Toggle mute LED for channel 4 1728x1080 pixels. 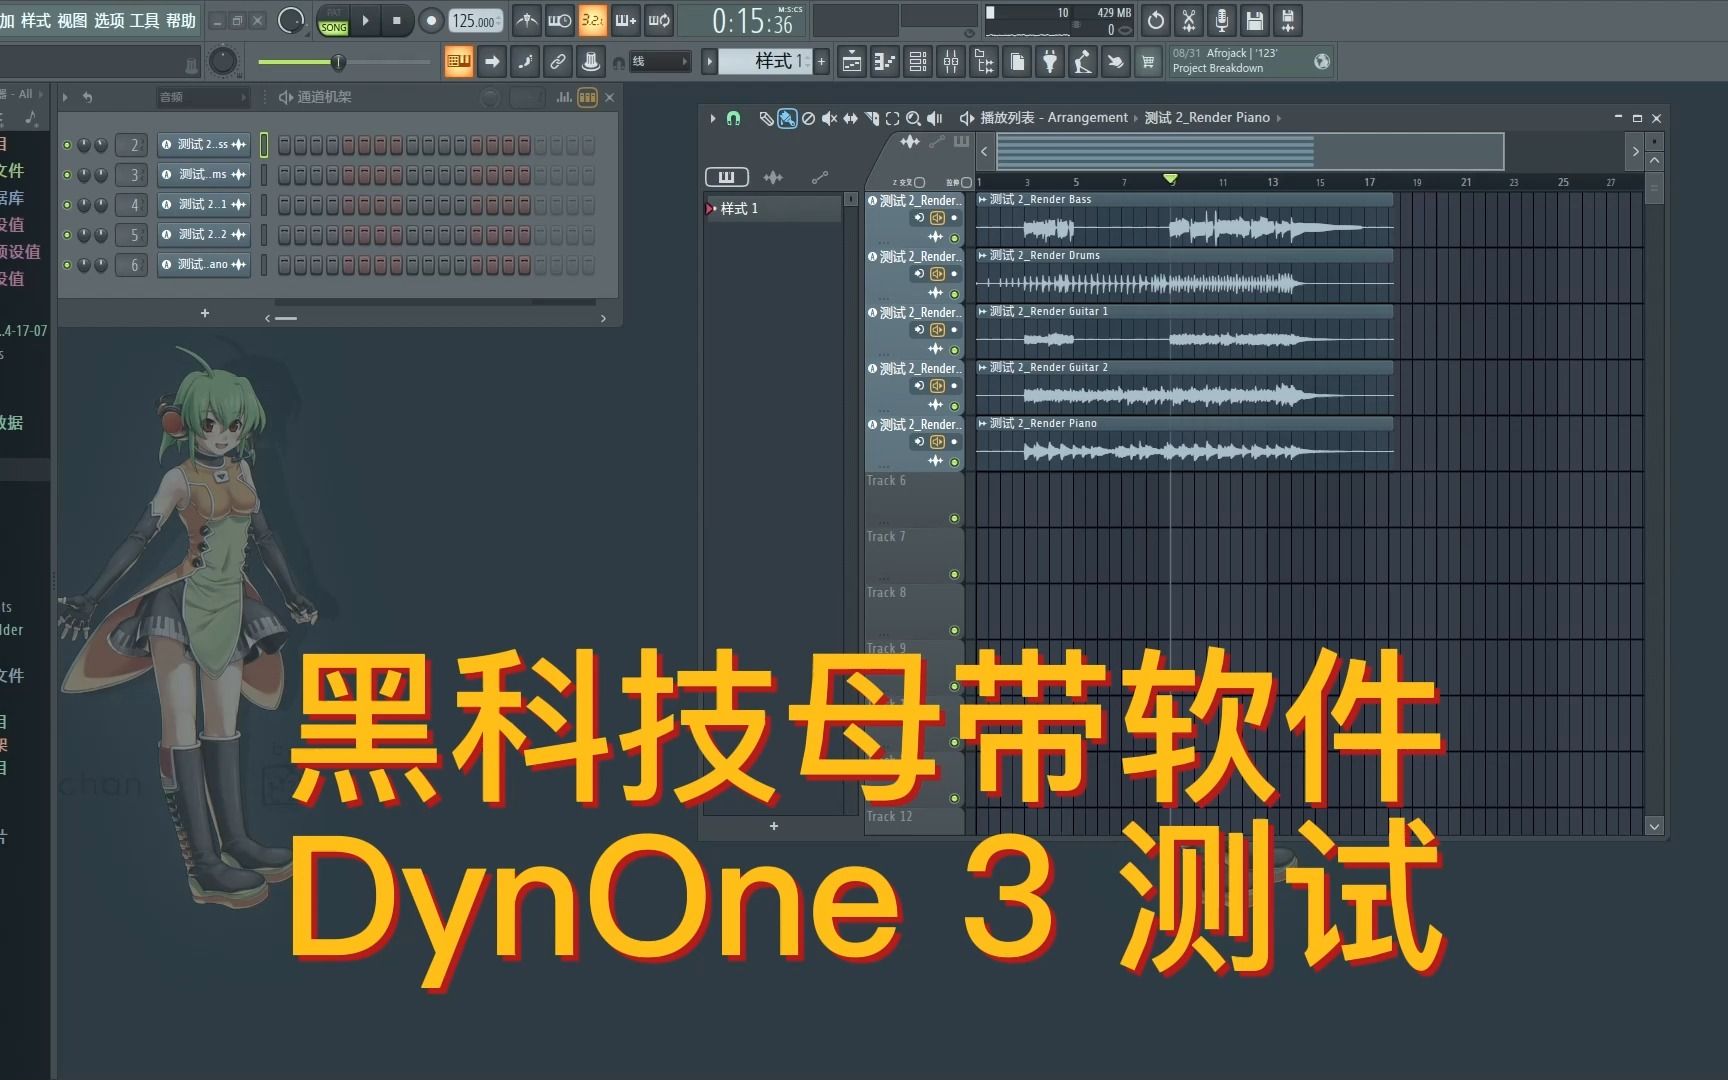tap(67, 205)
